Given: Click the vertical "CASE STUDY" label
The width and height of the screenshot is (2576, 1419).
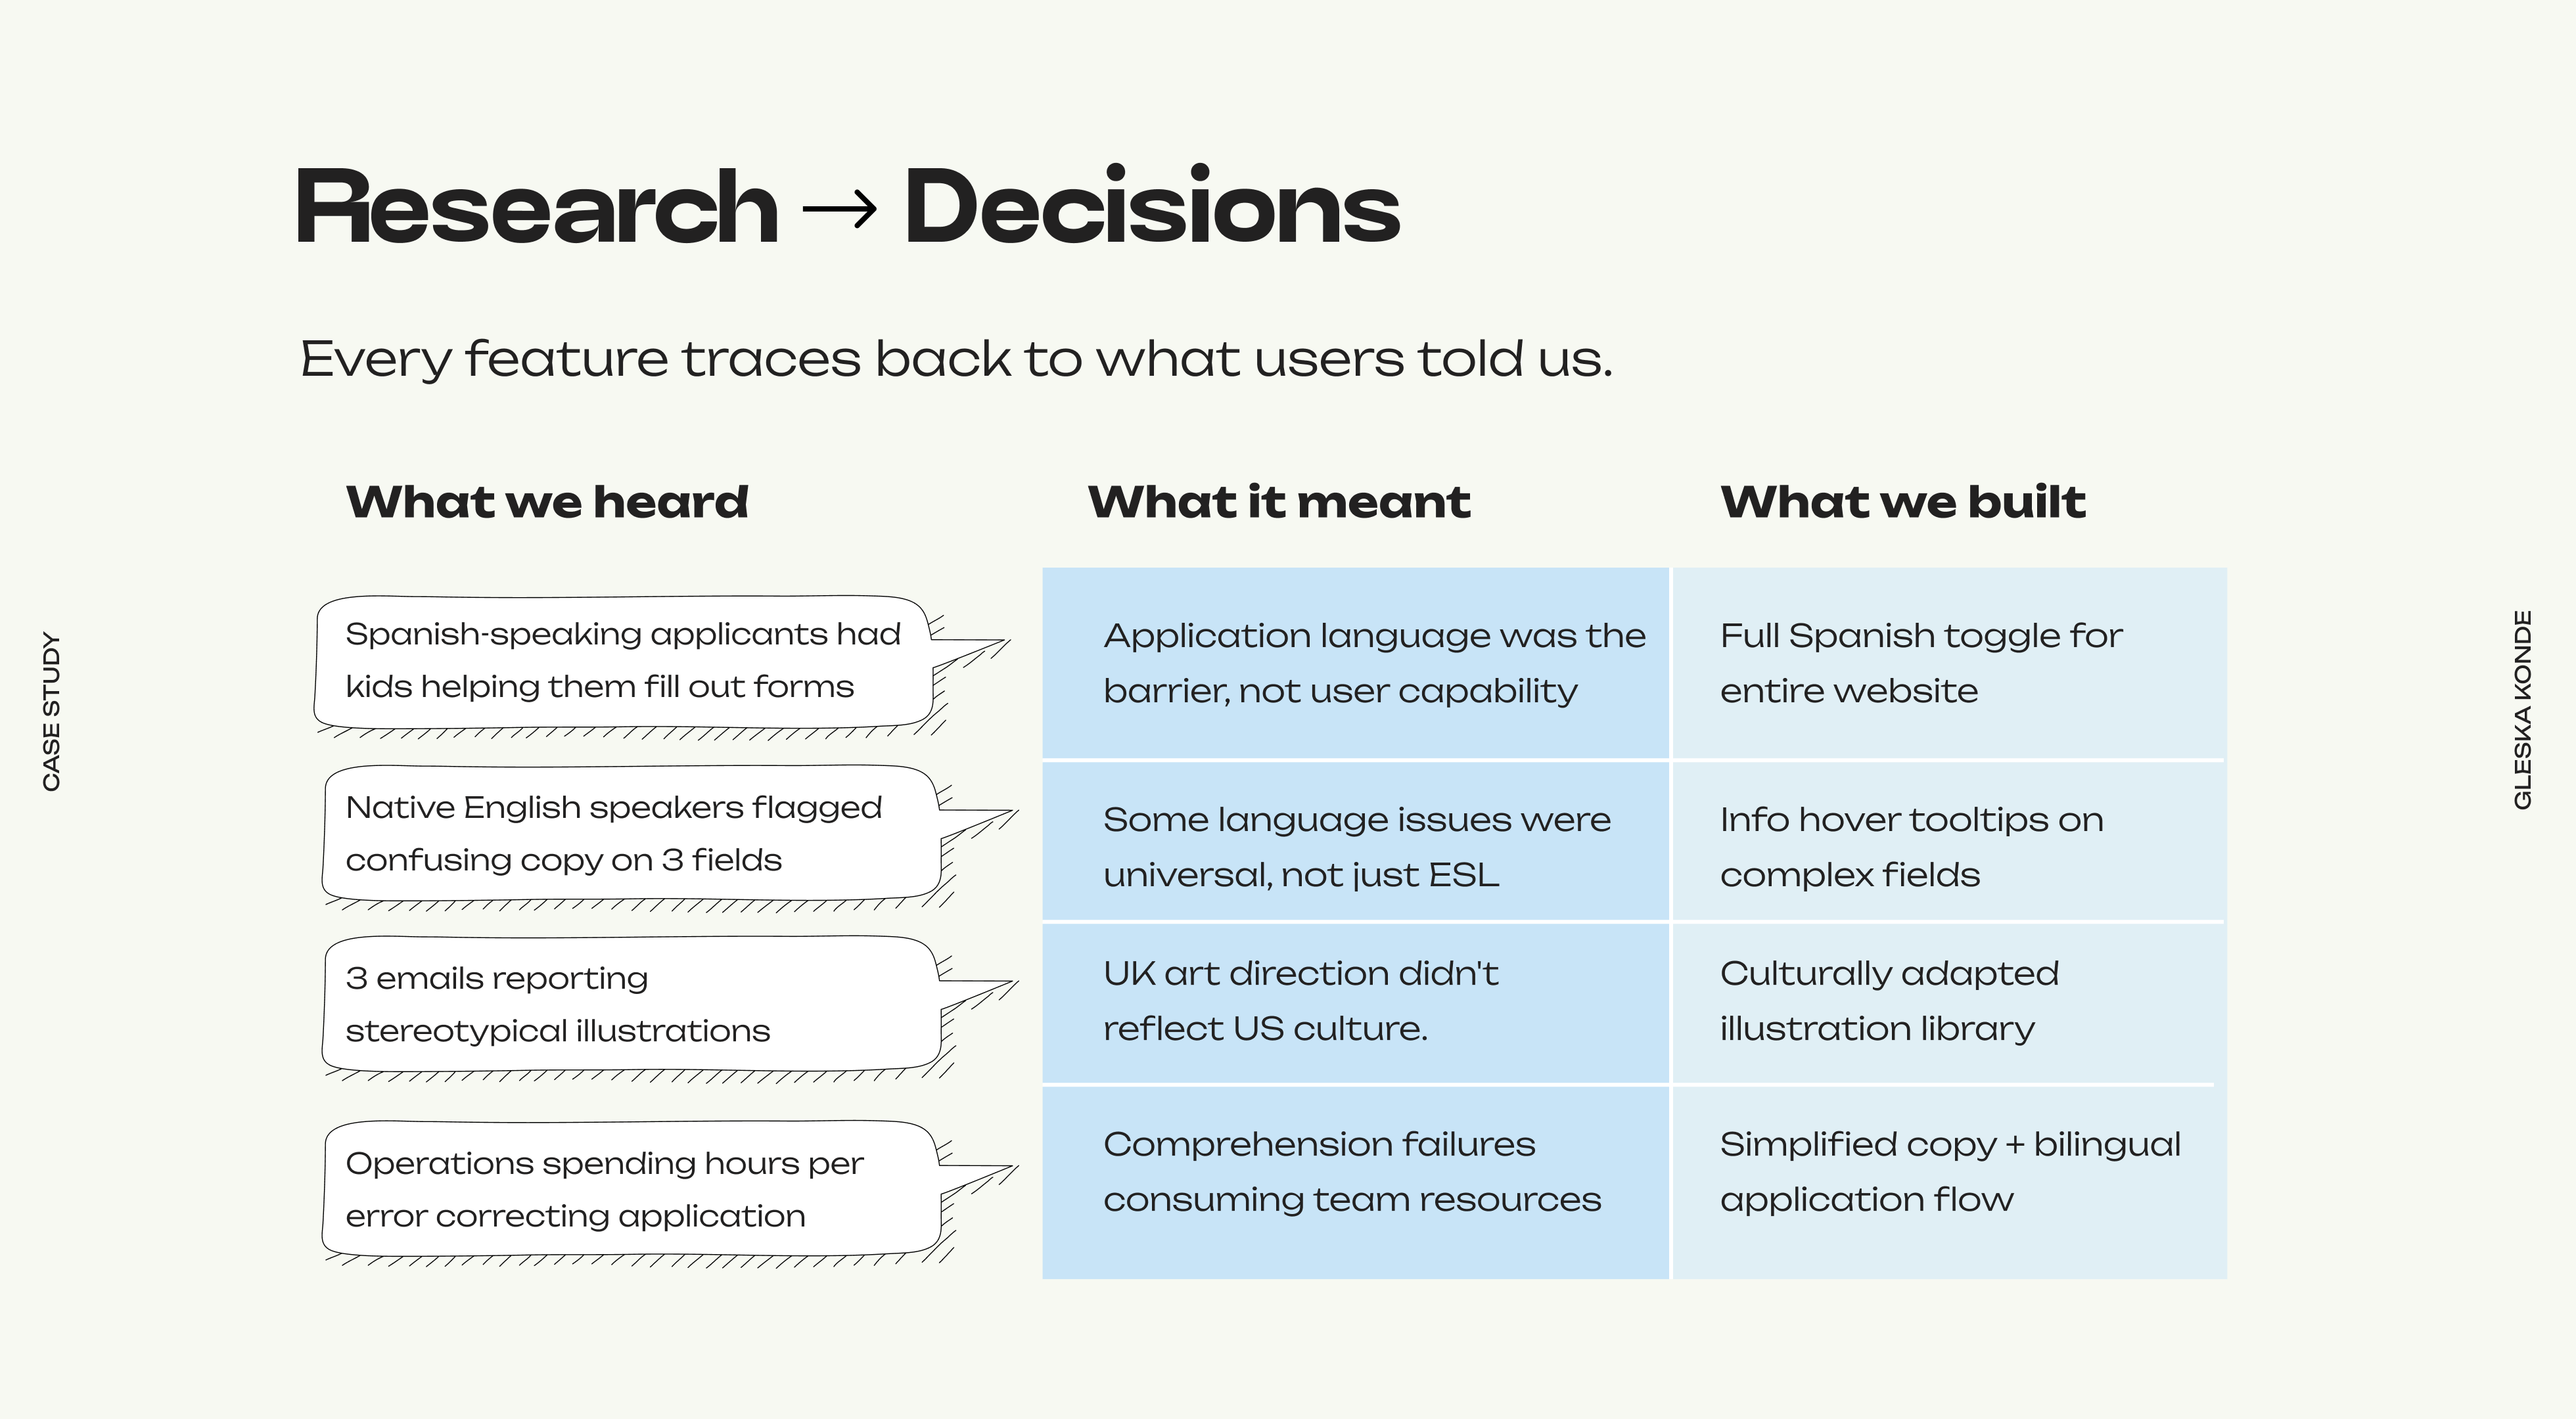Looking at the screenshot, I should click(52, 711).
